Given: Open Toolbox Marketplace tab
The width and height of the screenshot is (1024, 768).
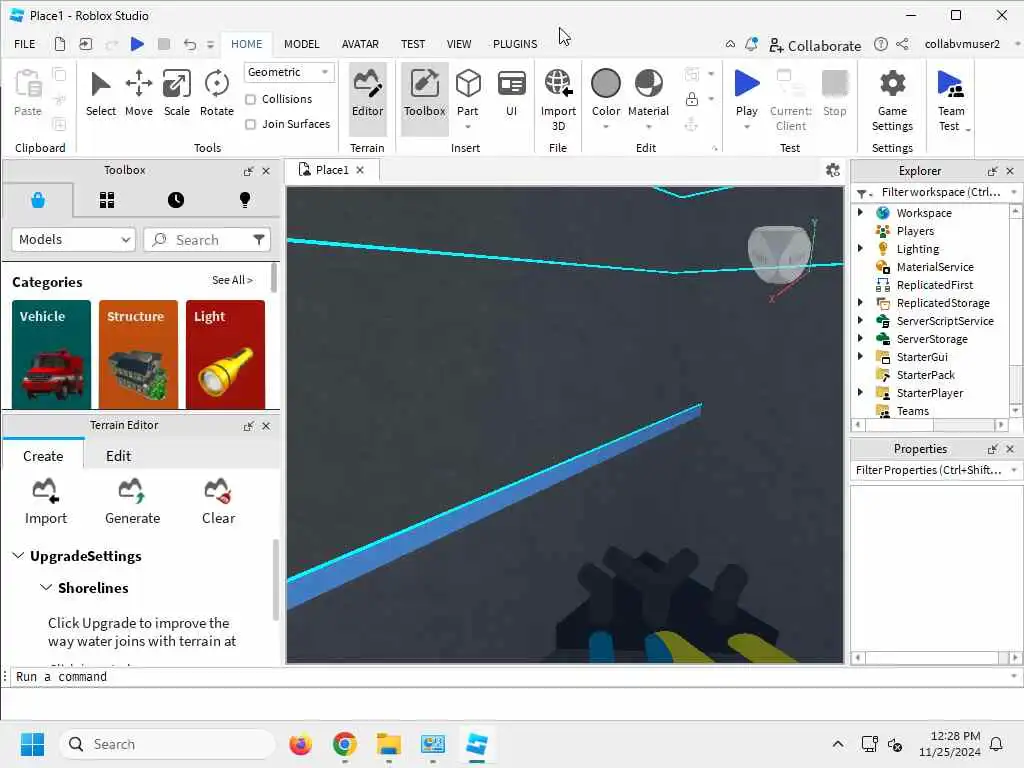Looking at the screenshot, I should pos(38,200).
